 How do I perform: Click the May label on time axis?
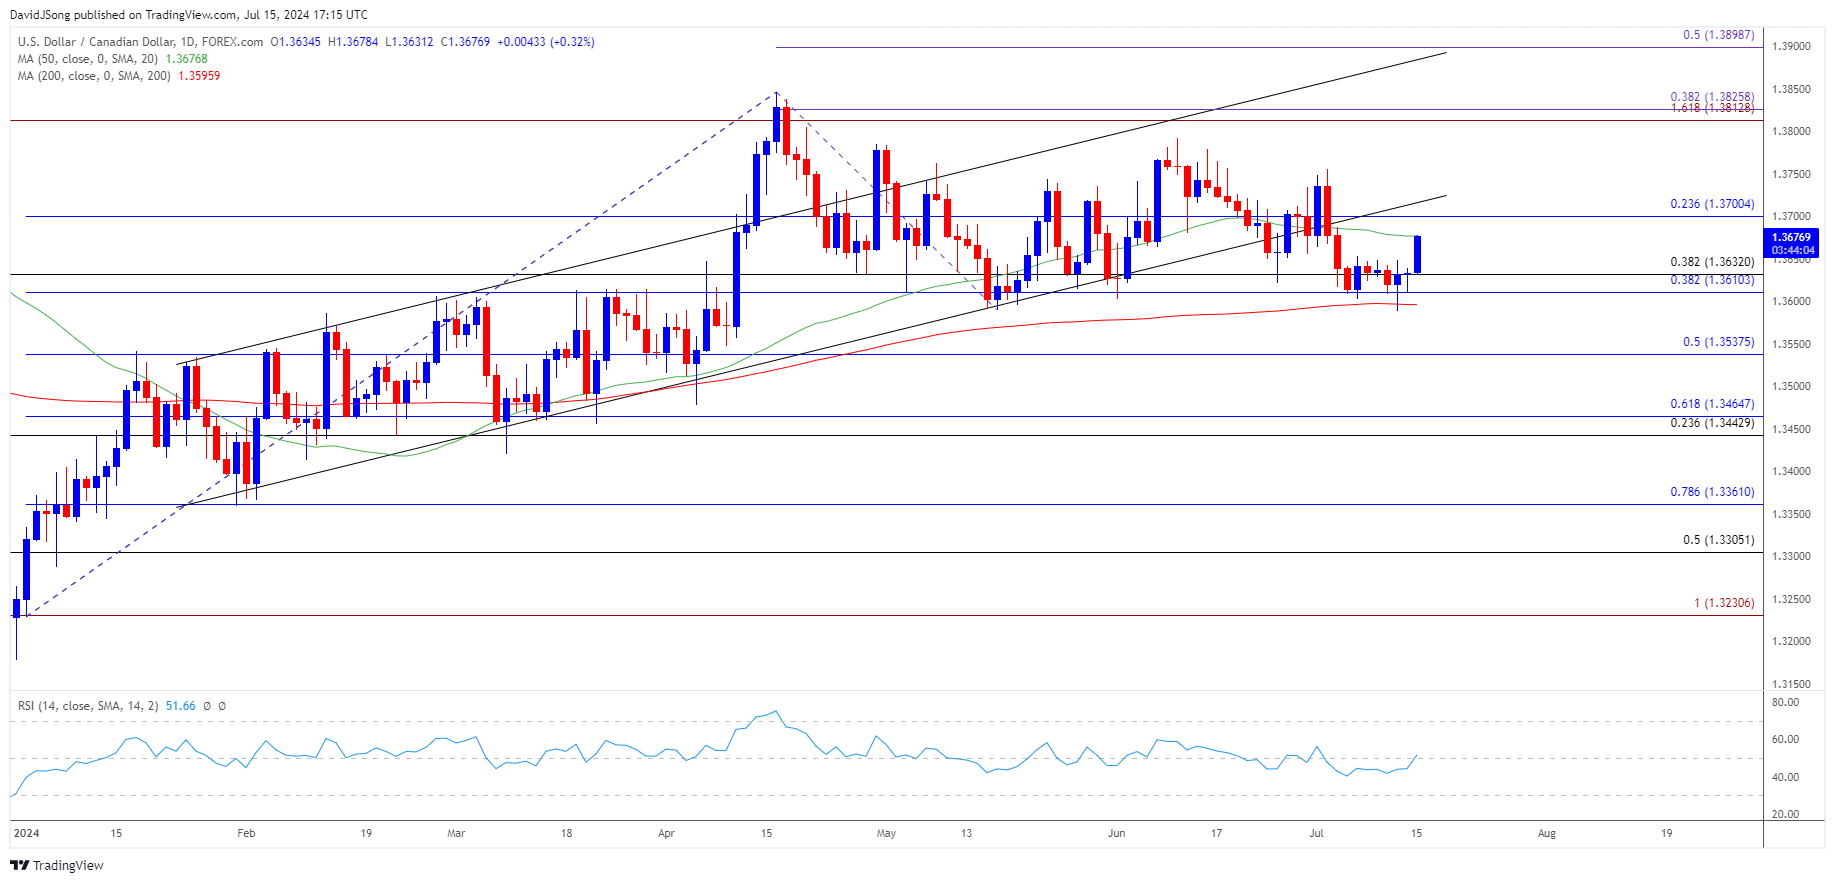tap(886, 833)
